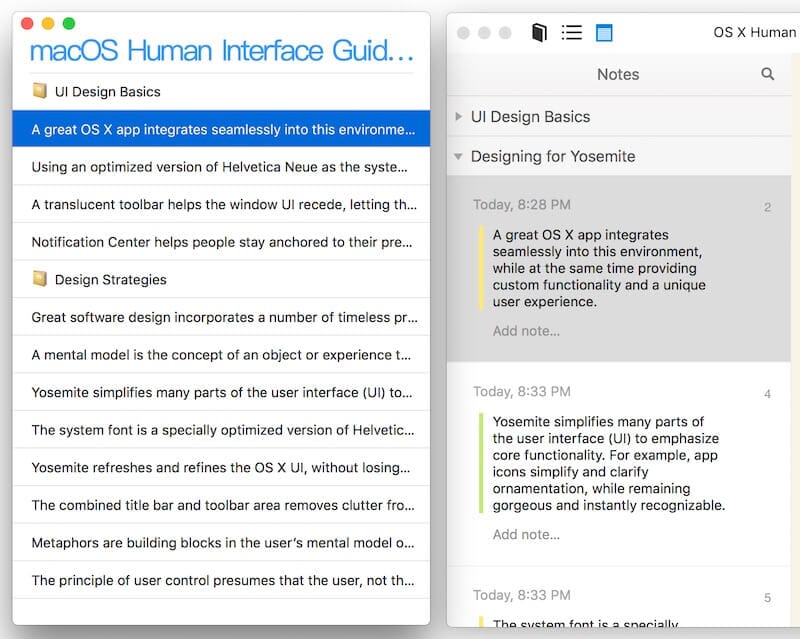Click page number 2 beside the 8:28 PM note
800x639 pixels.
point(767,207)
